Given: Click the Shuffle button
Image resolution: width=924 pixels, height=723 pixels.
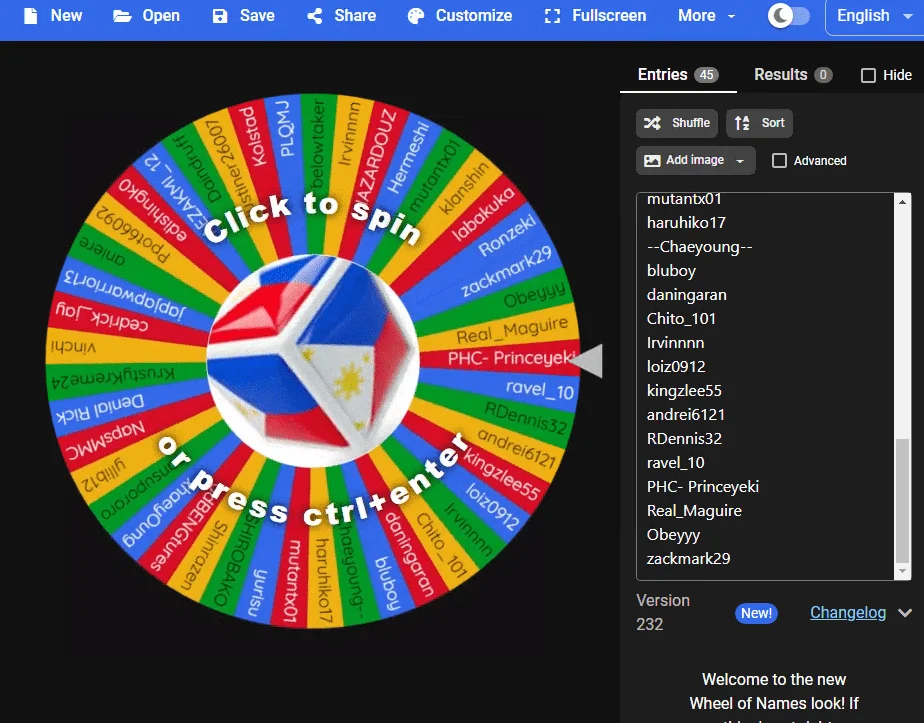Looking at the screenshot, I should (x=676, y=123).
